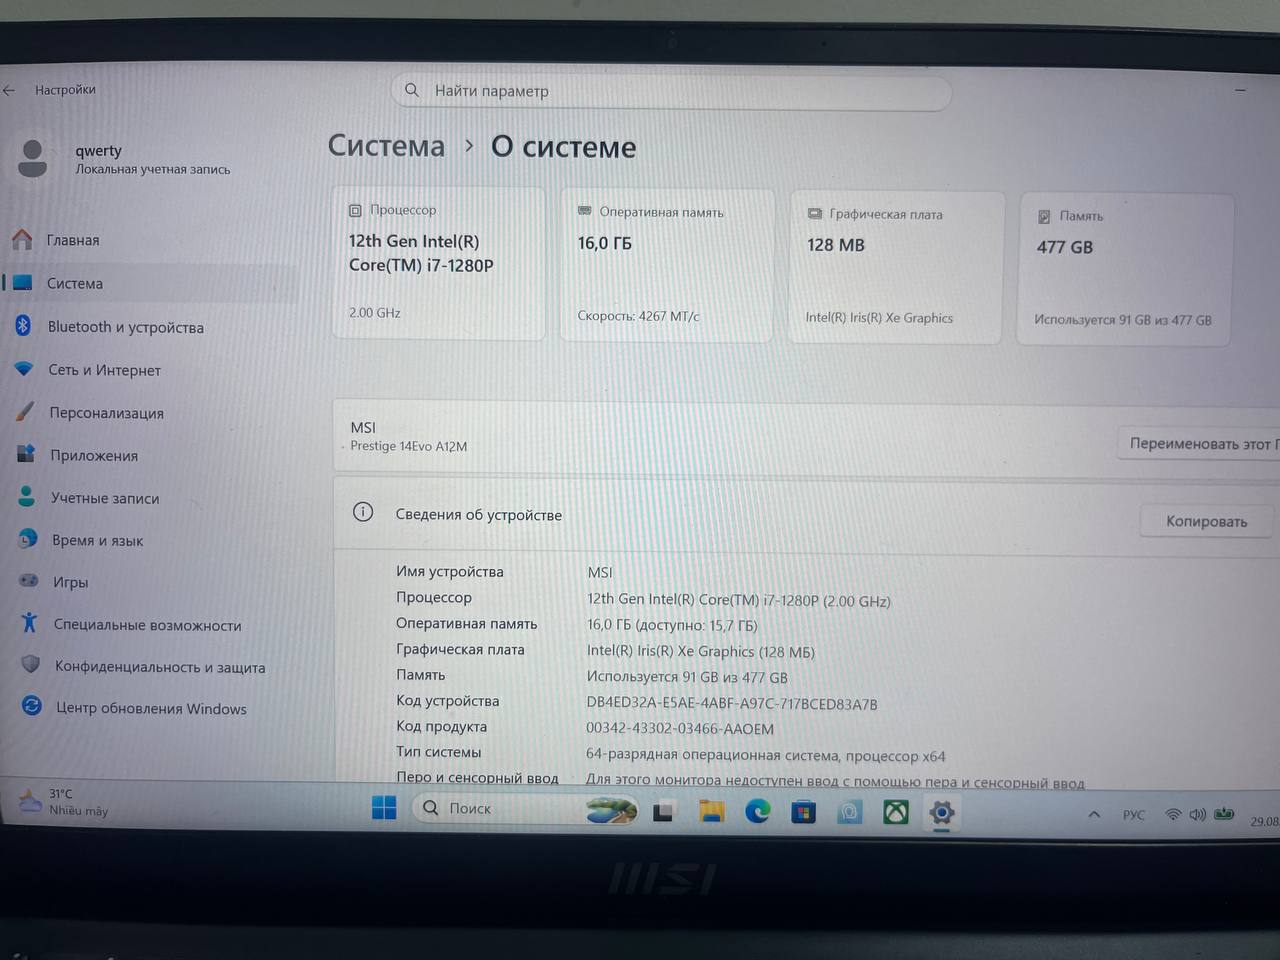Image resolution: width=1280 pixels, height=960 pixels.
Task: Click the Время и язык clock icon
Action: (28, 539)
